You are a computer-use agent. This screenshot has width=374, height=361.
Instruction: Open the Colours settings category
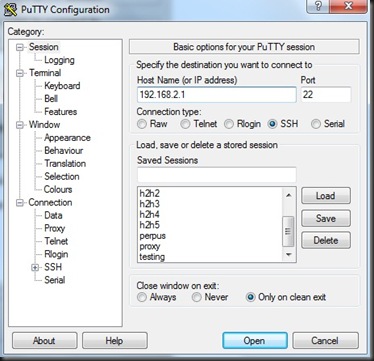(x=58, y=189)
